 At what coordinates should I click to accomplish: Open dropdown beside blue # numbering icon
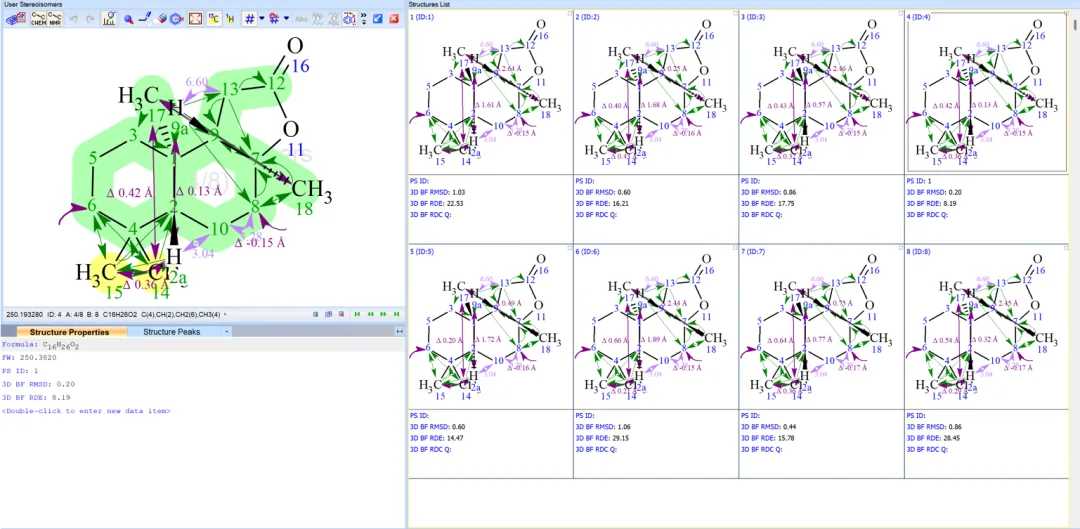(x=262, y=19)
